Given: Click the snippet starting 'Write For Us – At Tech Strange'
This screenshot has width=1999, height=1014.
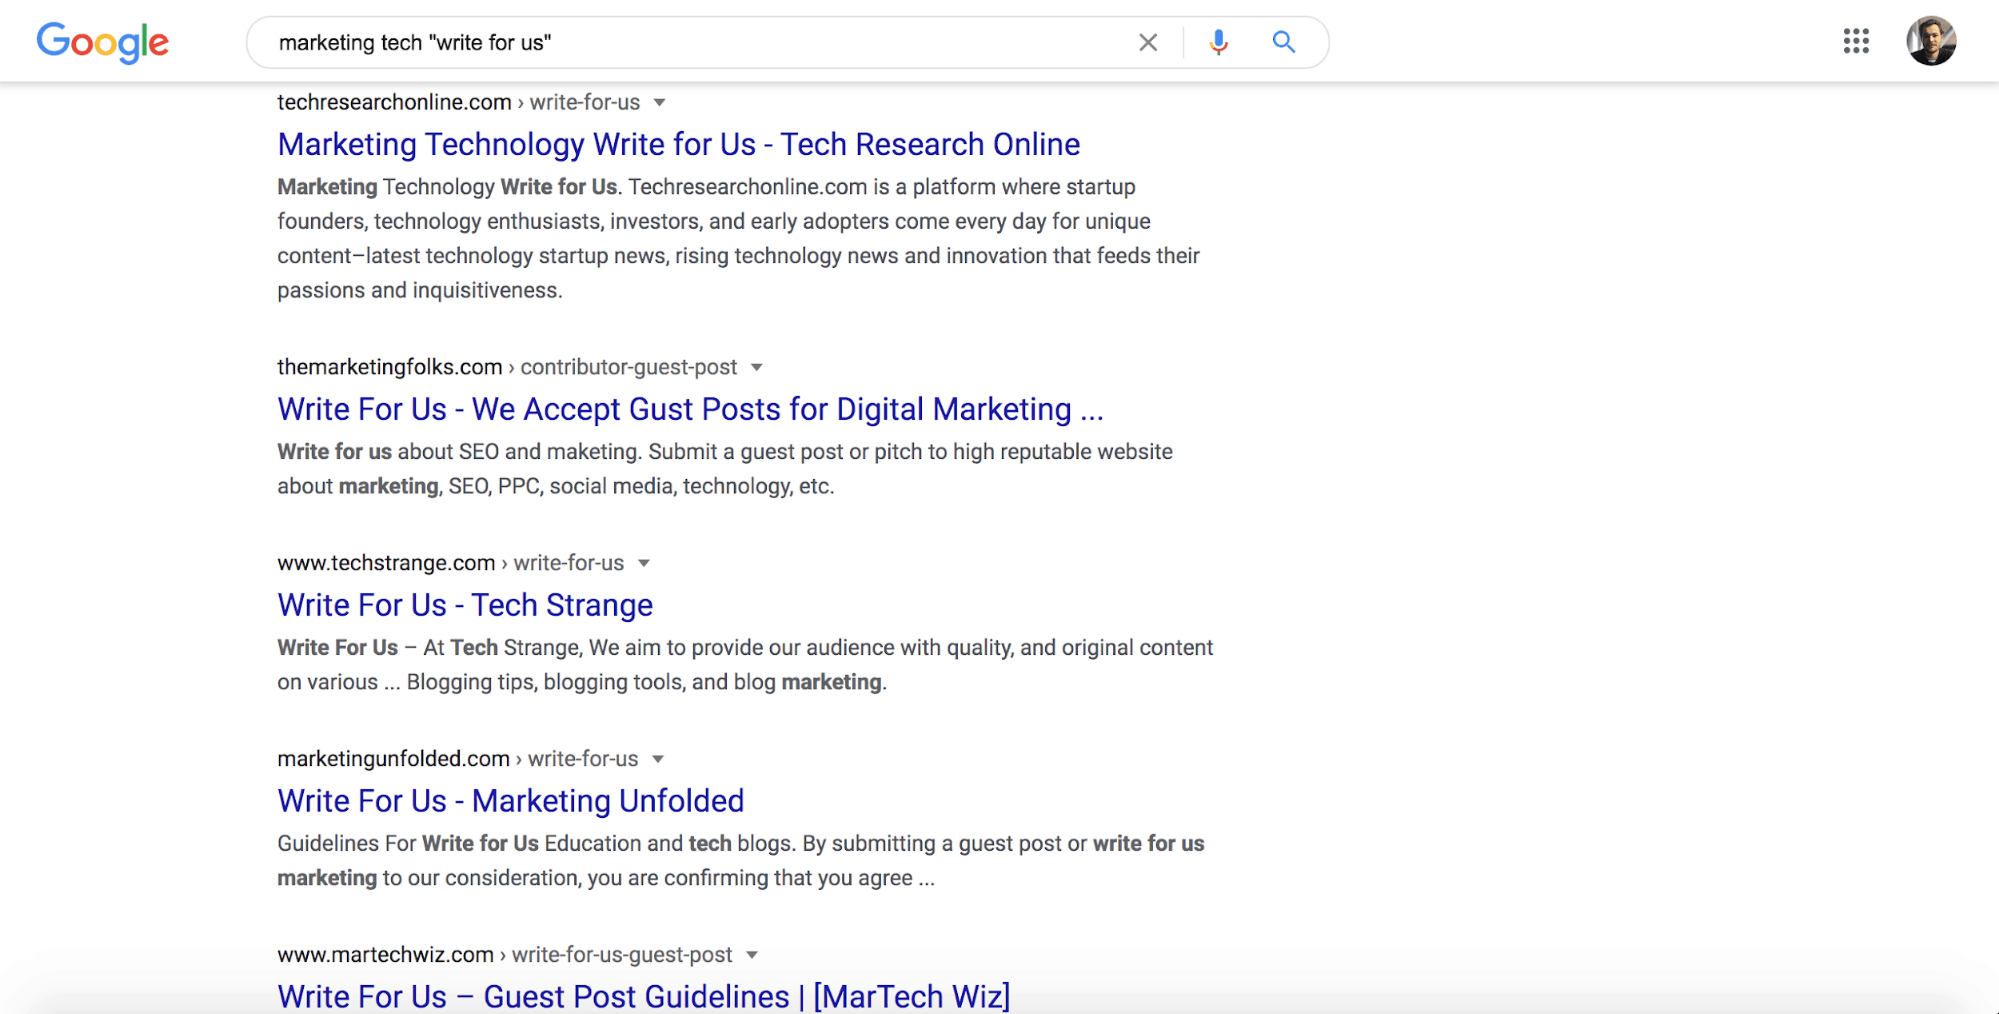Looking at the screenshot, I should coord(745,665).
